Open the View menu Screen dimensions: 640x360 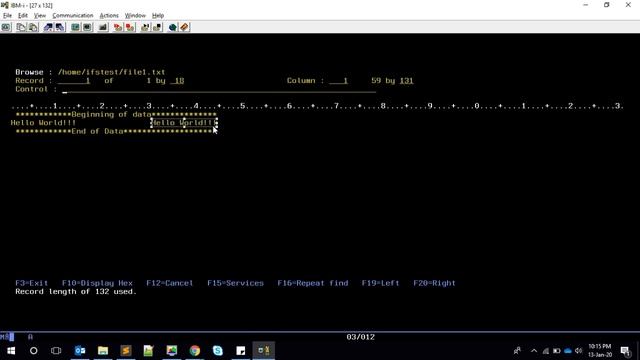click(x=40, y=16)
